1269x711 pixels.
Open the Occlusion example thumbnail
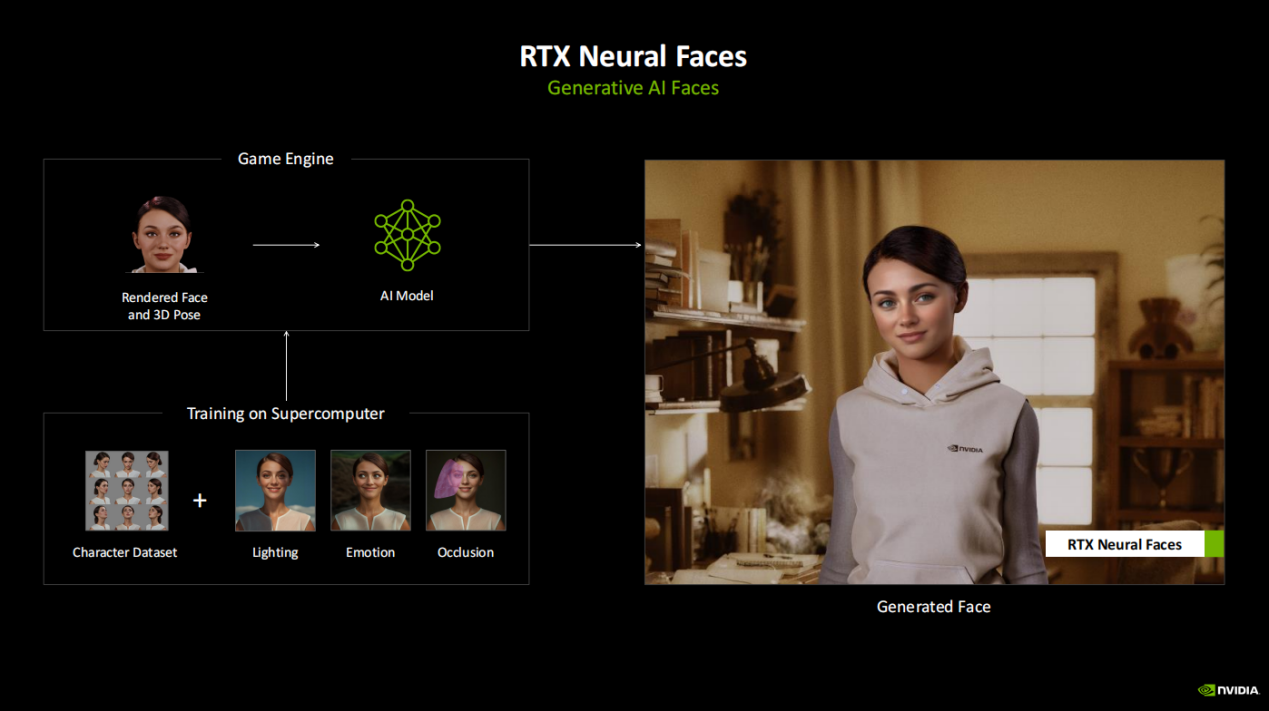465,490
